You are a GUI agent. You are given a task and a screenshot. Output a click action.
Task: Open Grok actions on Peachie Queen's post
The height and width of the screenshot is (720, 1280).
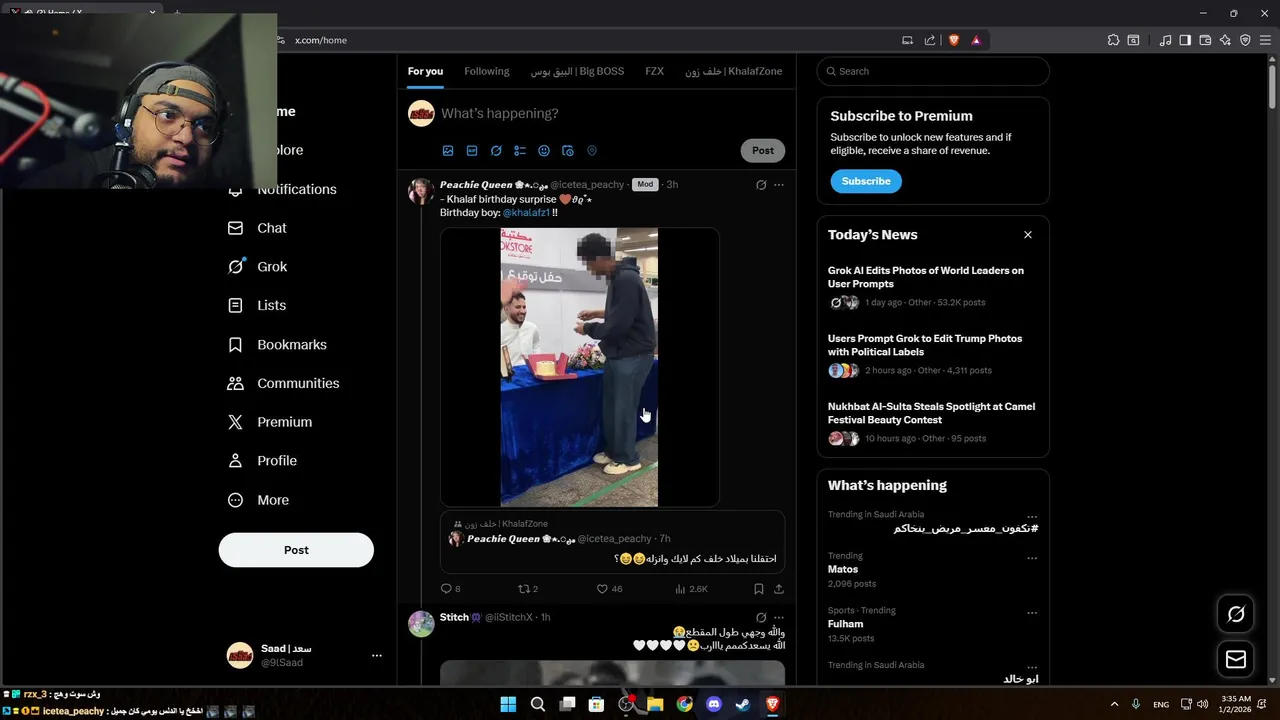pos(761,185)
